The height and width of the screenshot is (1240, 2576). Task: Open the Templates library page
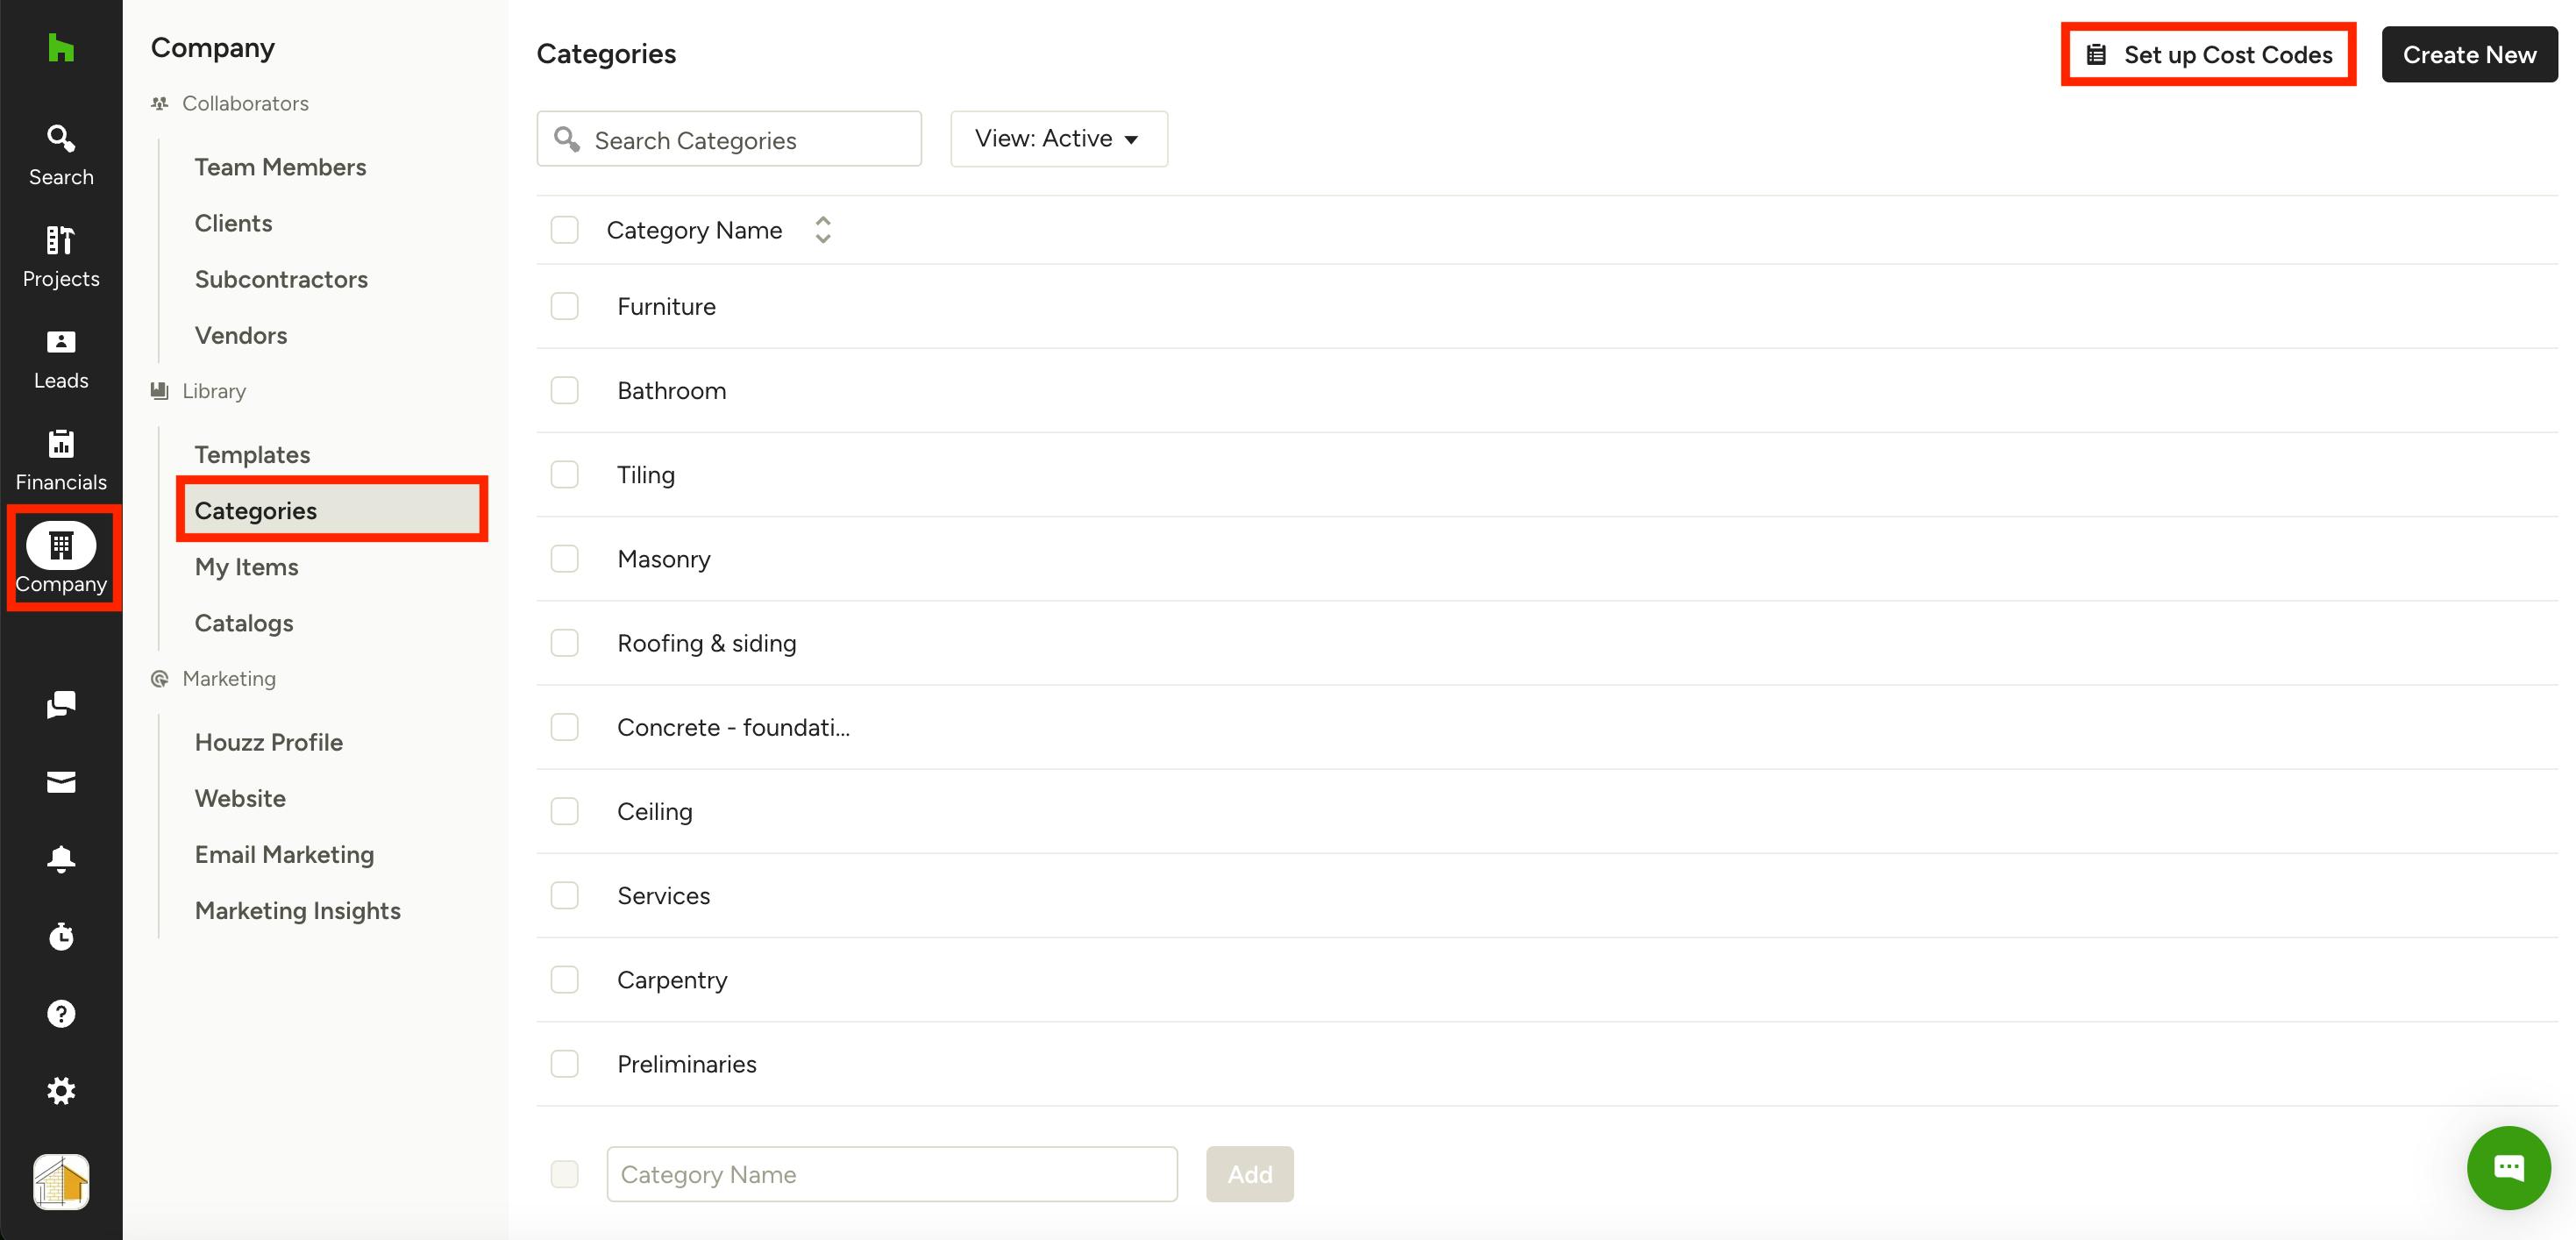coord(252,455)
